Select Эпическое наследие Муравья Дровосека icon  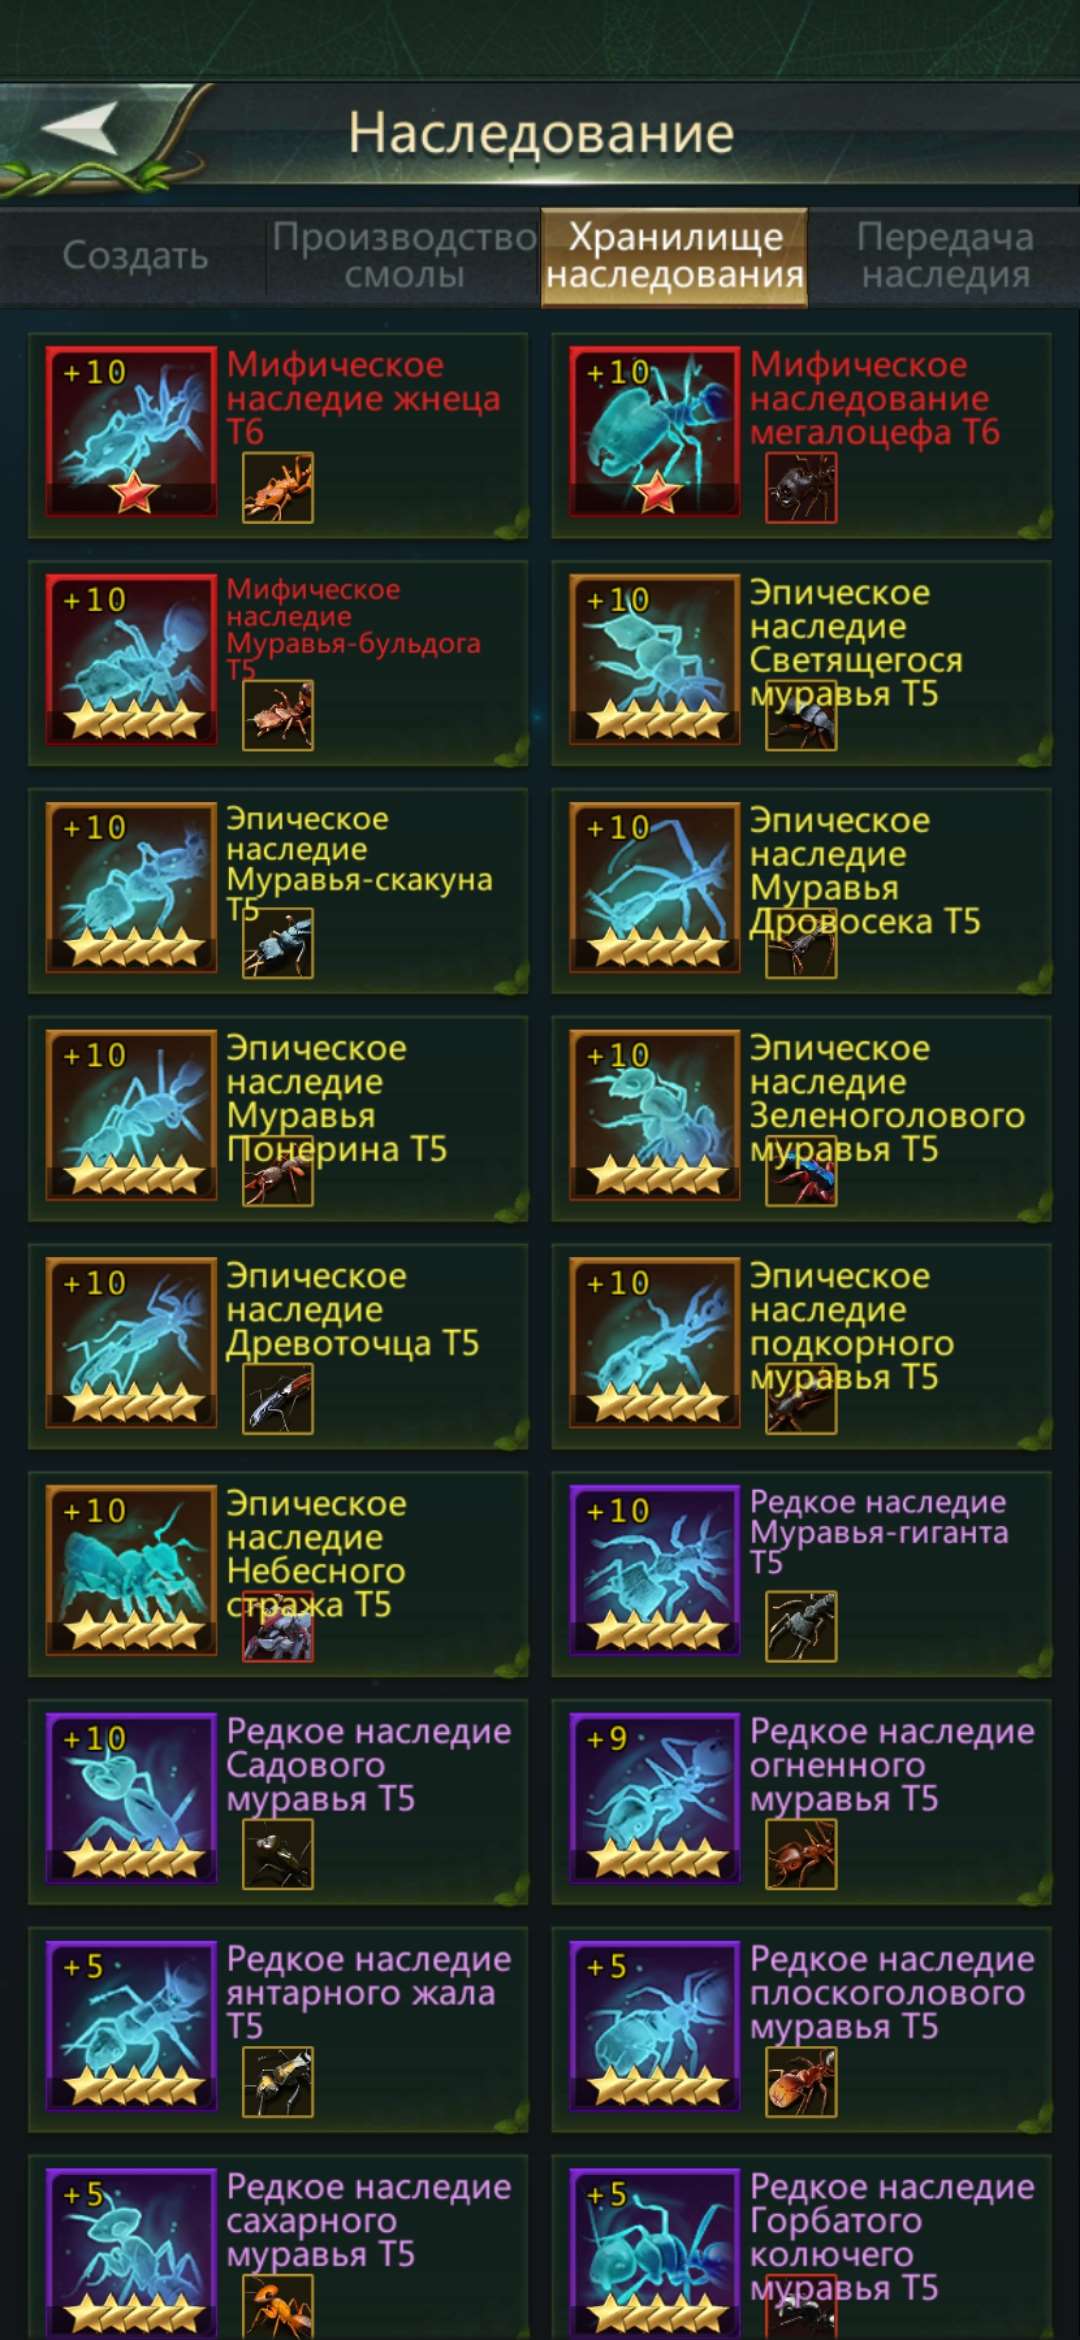click(655, 887)
